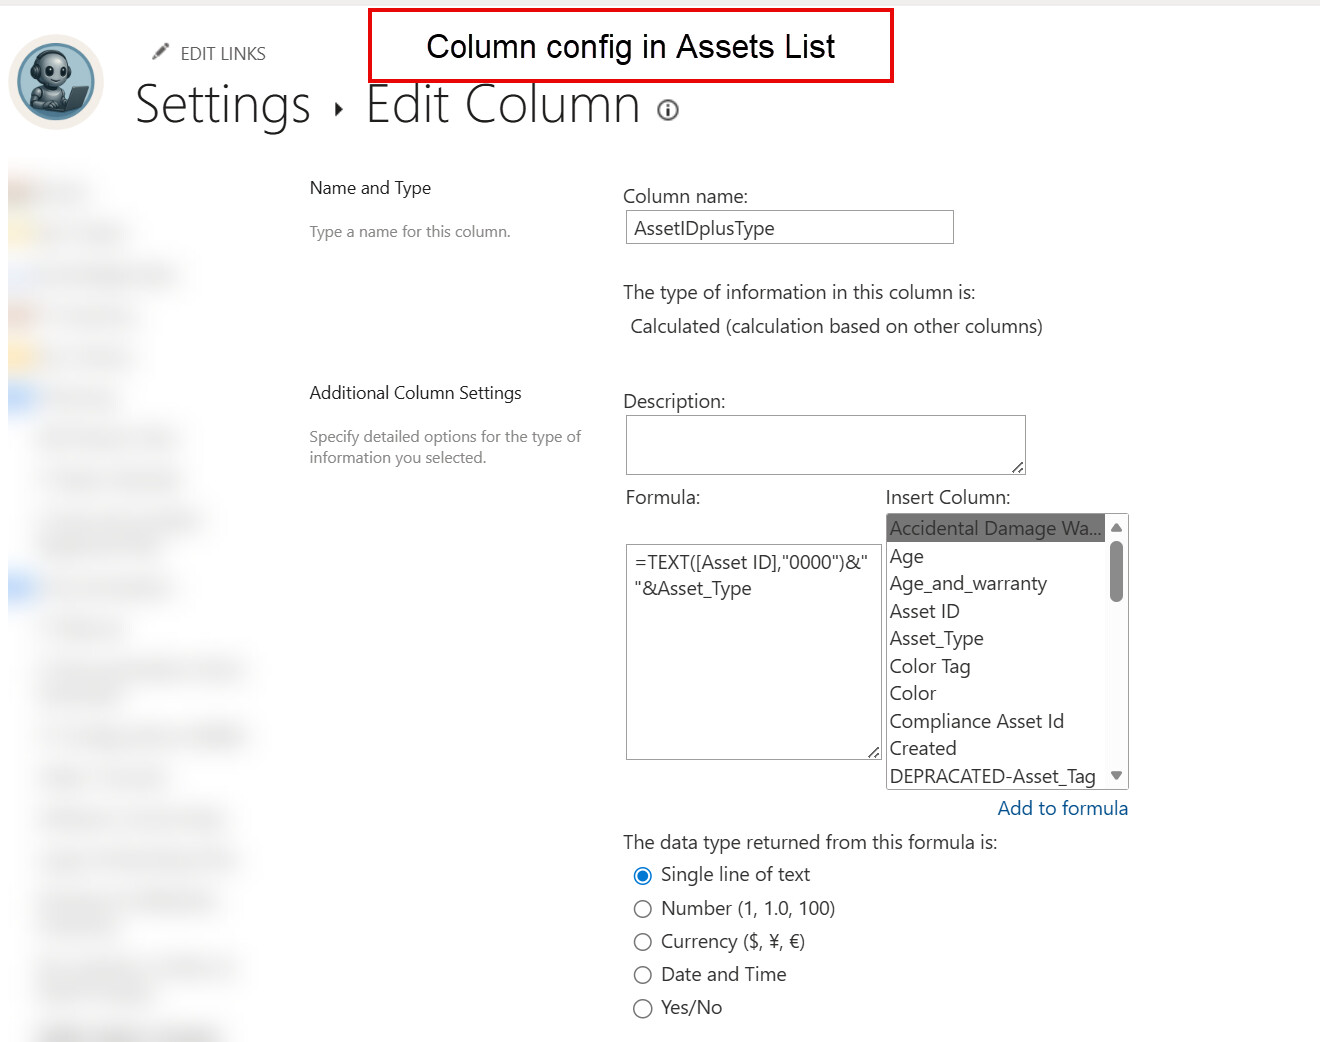This screenshot has width=1320, height=1042.
Task: Select the Single line of text option
Action: (x=643, y=876)
